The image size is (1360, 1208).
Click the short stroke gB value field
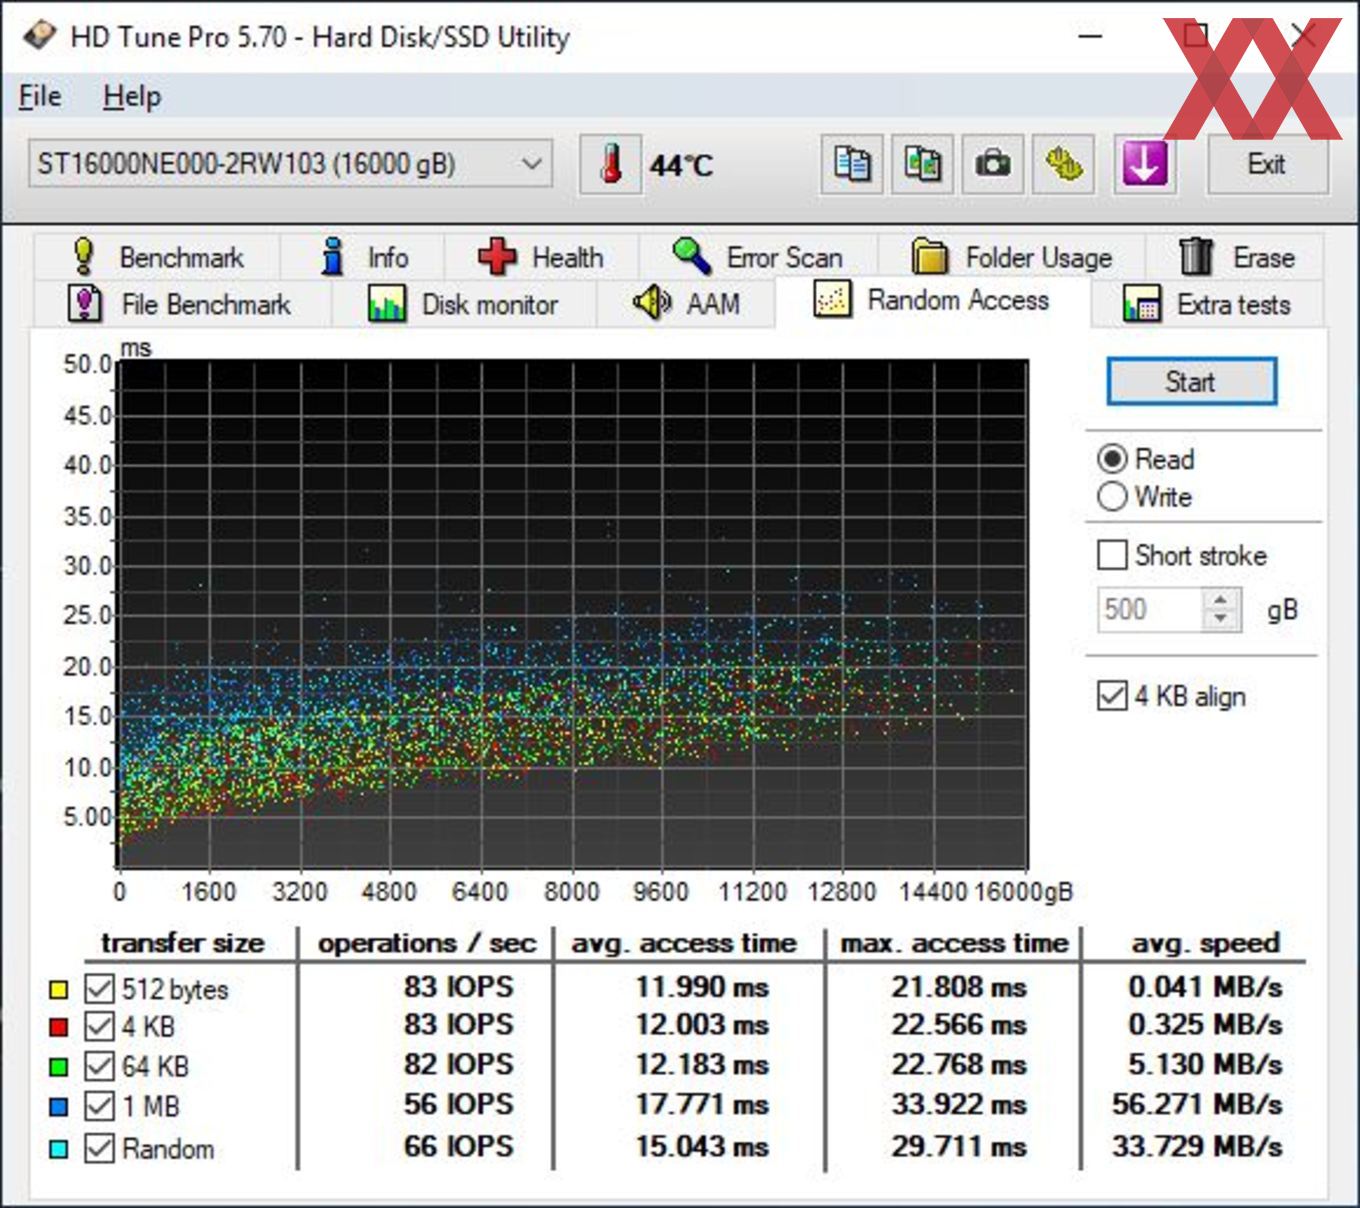1148,609
